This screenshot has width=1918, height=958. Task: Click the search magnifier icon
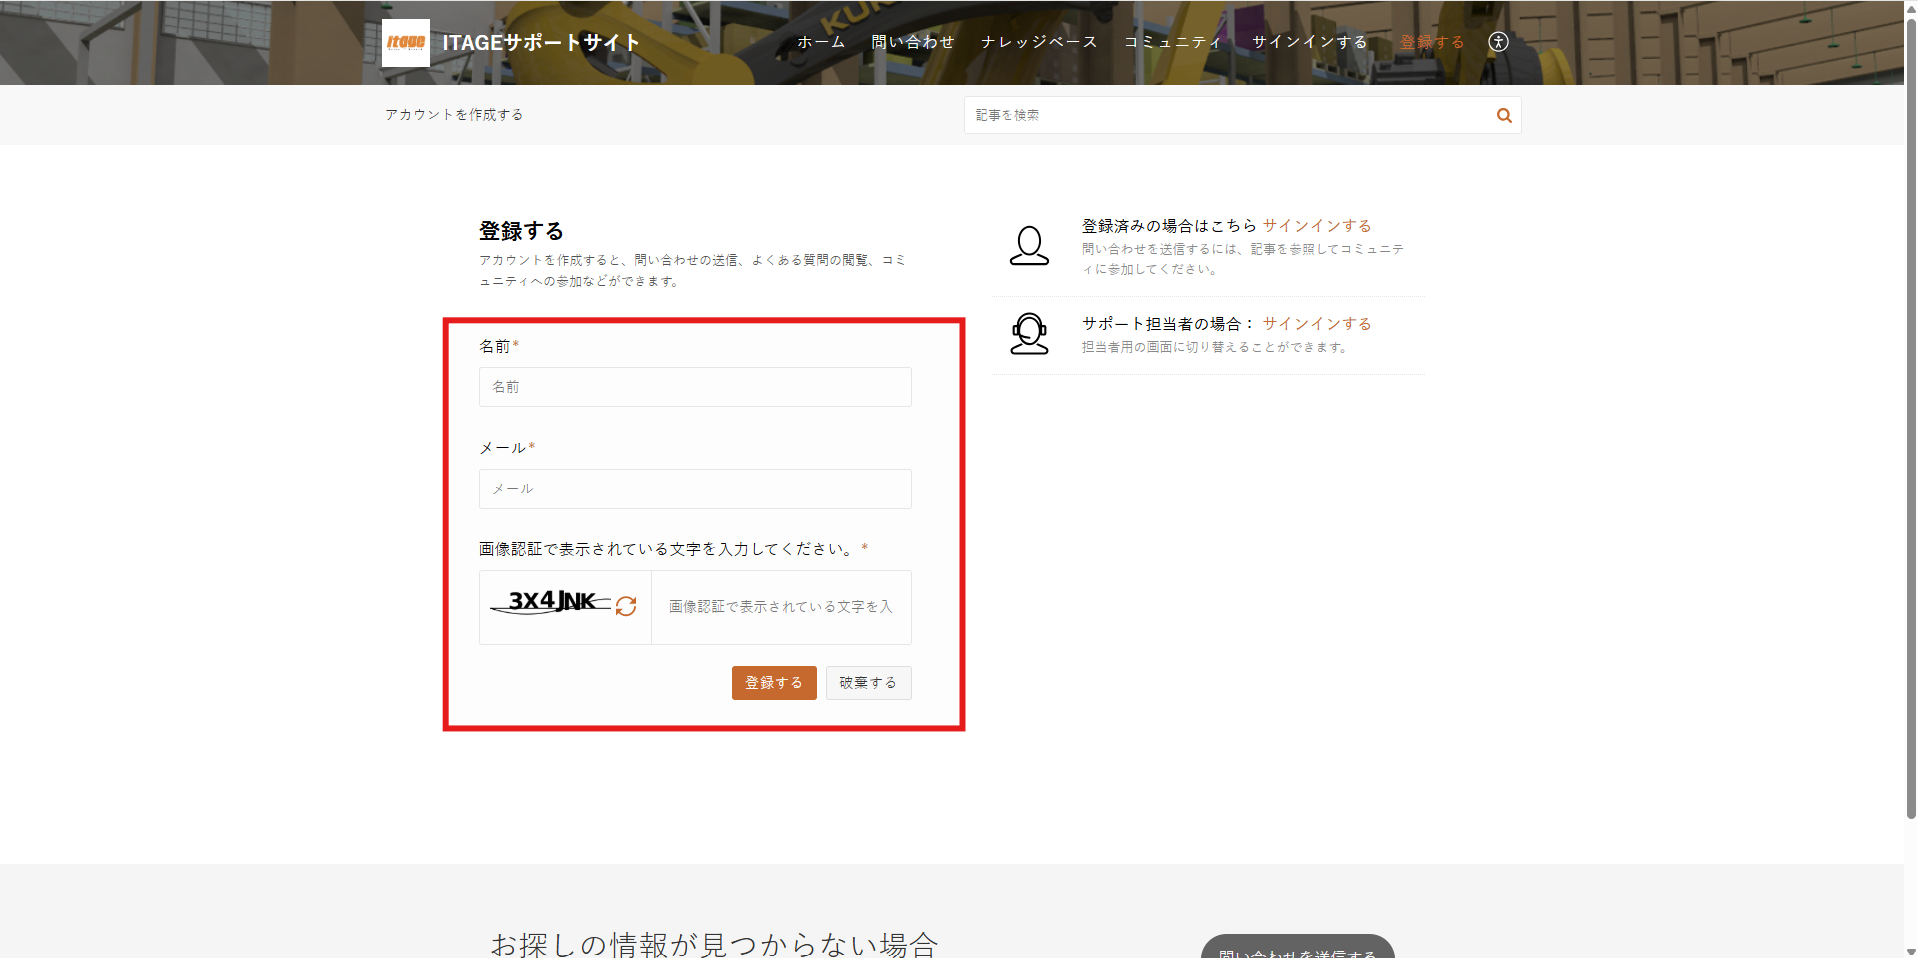point(1503,116)
